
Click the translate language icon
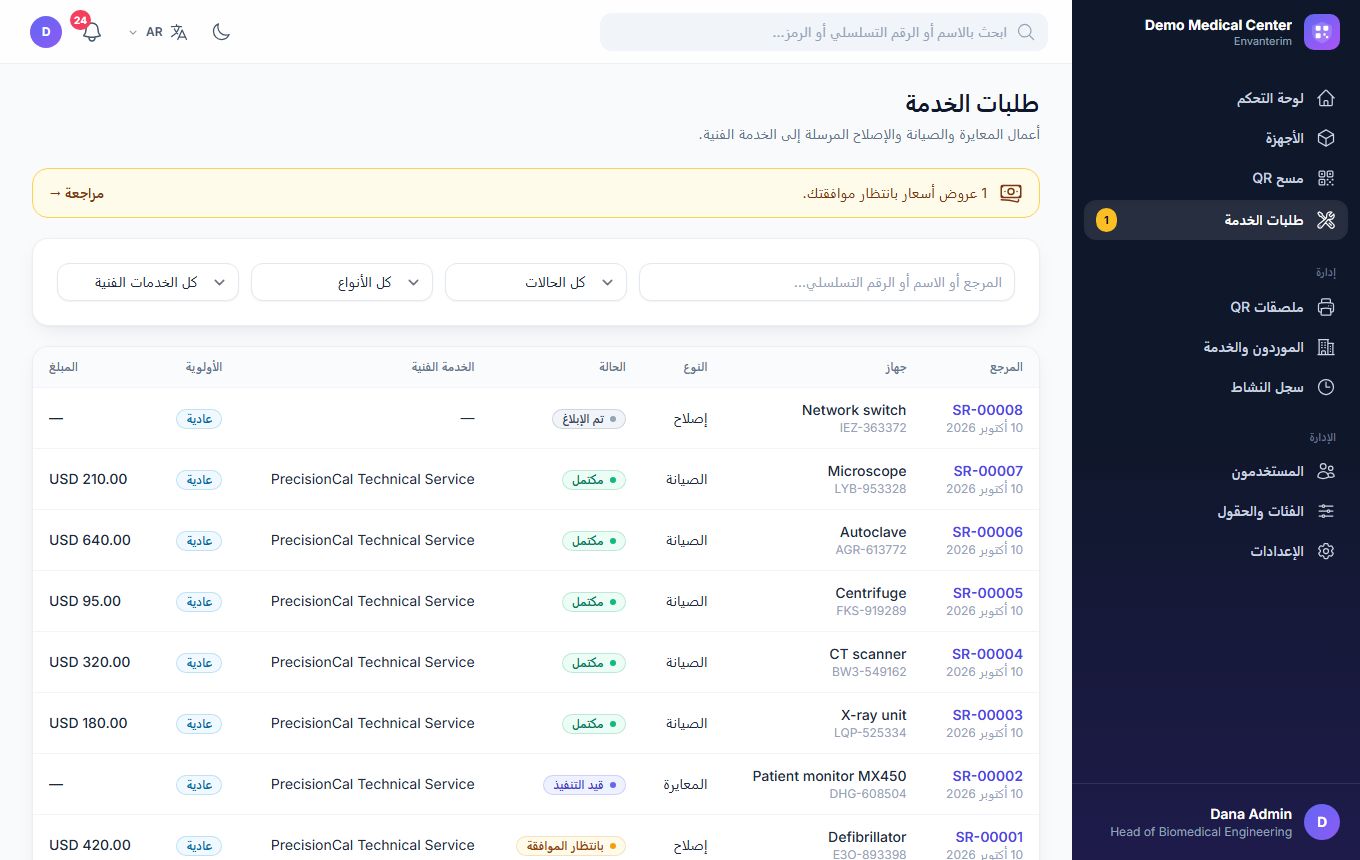pyautogui.click(x=179, y=32)
